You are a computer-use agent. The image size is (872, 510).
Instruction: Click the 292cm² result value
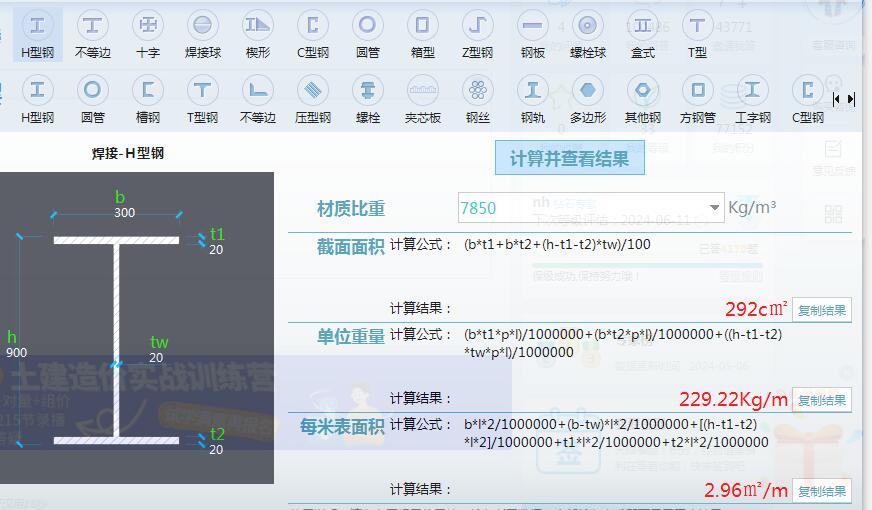(756, 309)
